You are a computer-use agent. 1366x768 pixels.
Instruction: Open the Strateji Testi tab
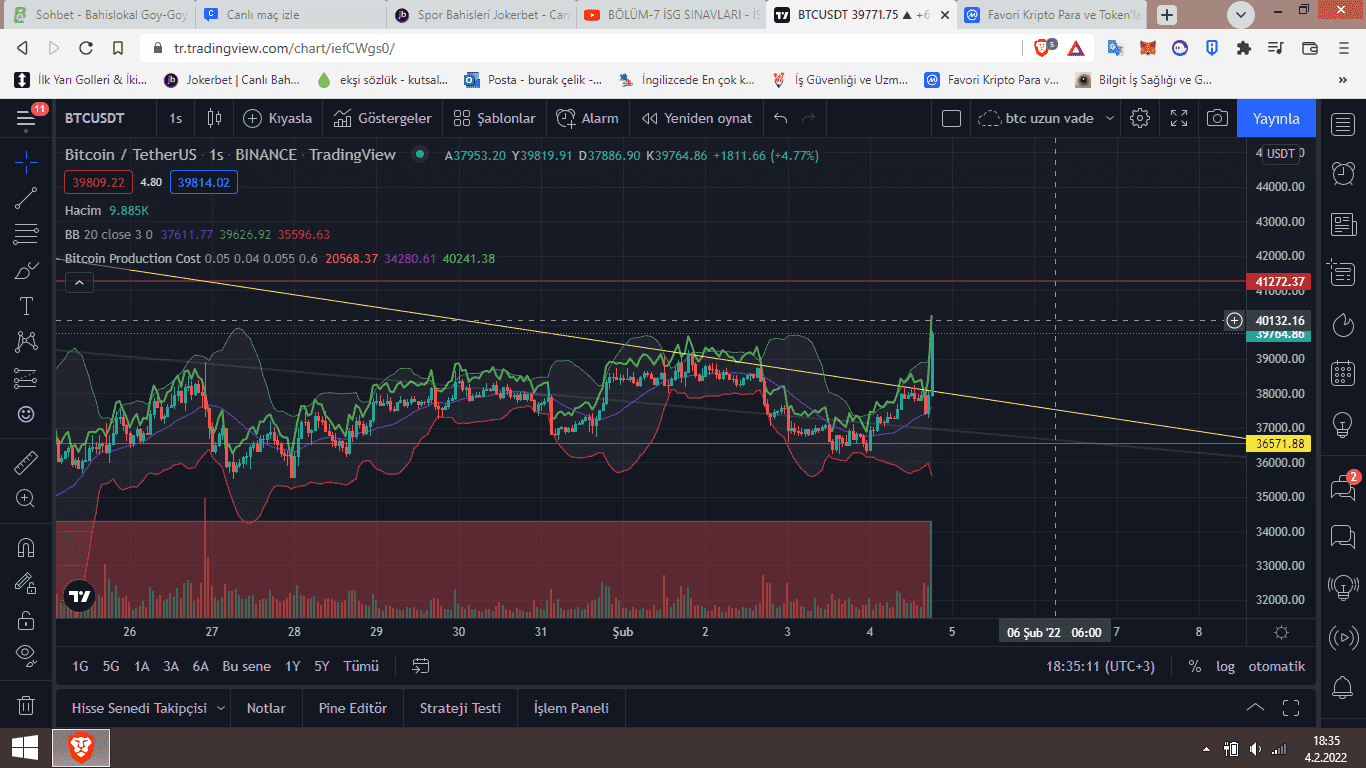[460, 708]
